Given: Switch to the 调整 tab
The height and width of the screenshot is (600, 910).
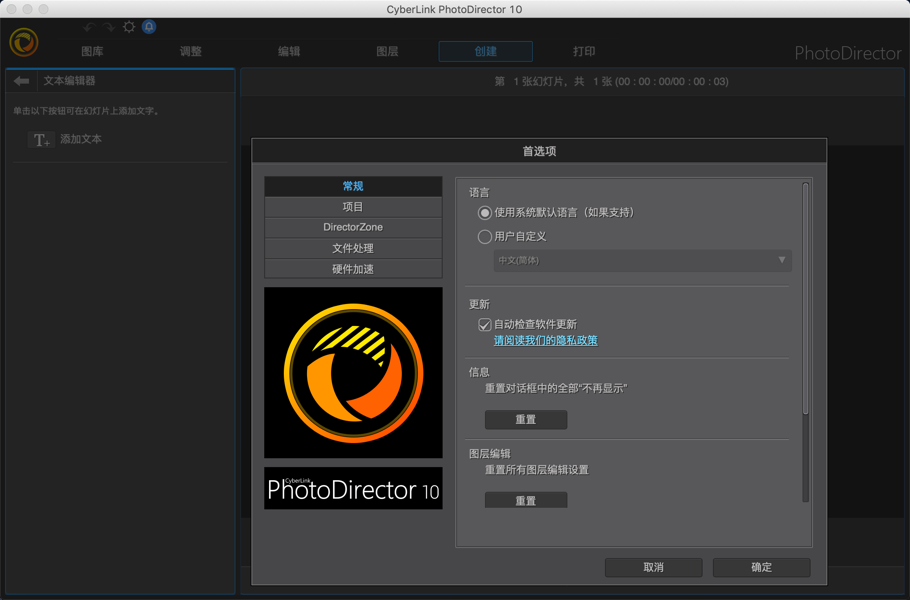Looking at the screenshot, I should (x=189, y=51).
